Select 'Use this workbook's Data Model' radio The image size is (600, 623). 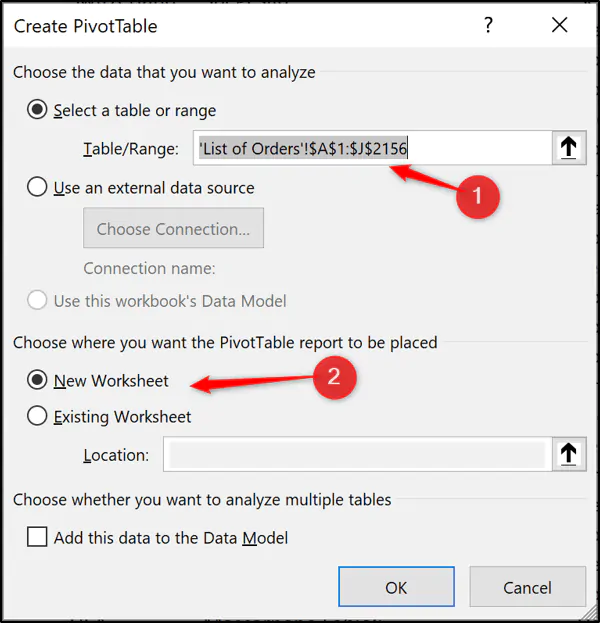37,300
